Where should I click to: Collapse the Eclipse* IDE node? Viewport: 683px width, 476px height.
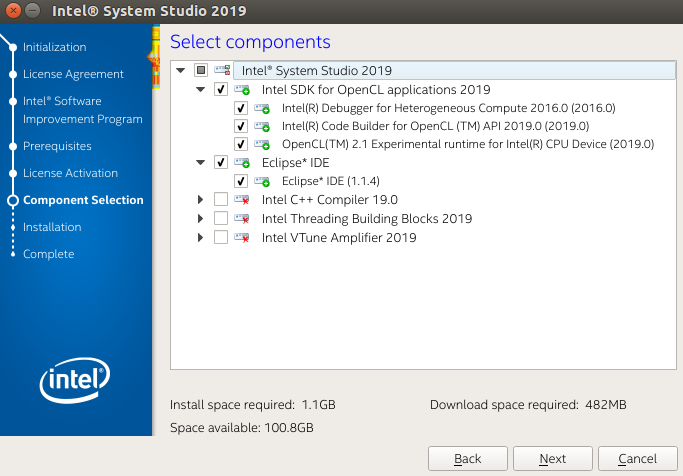200,163
